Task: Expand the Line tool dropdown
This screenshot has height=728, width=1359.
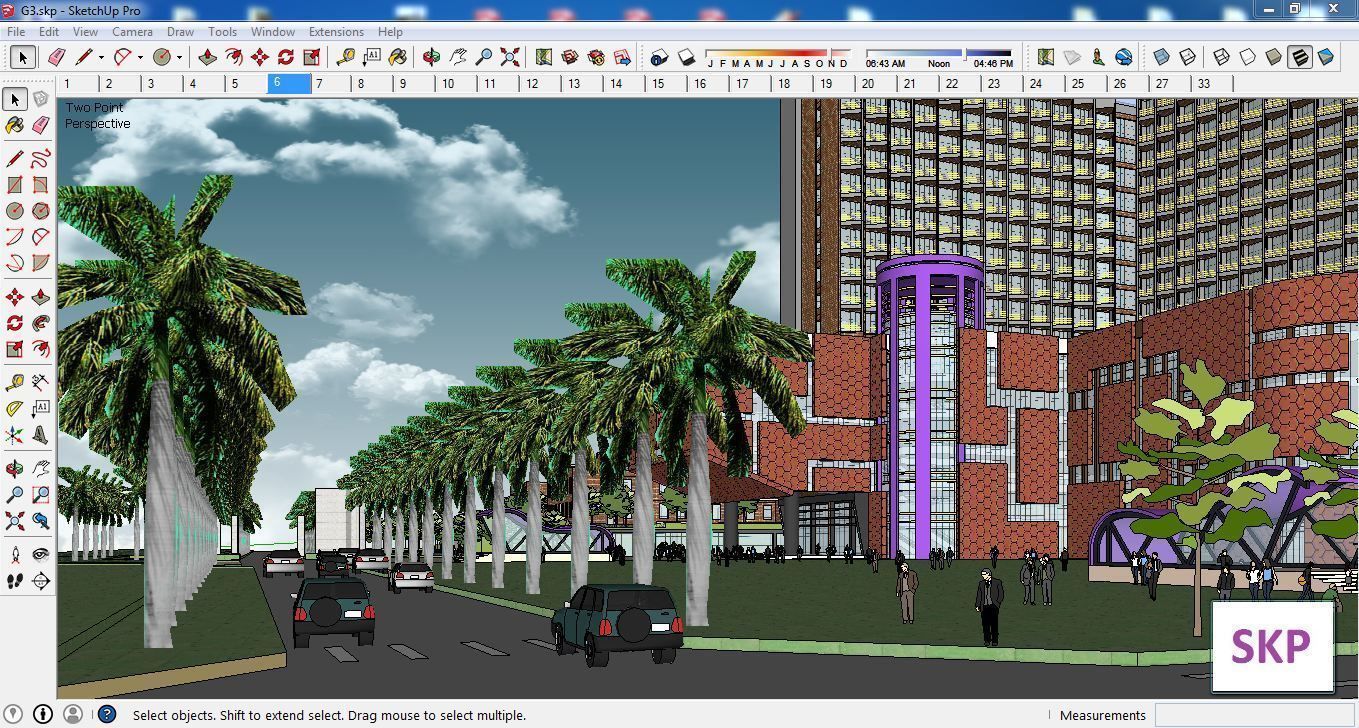Action: tap(101, 57)
